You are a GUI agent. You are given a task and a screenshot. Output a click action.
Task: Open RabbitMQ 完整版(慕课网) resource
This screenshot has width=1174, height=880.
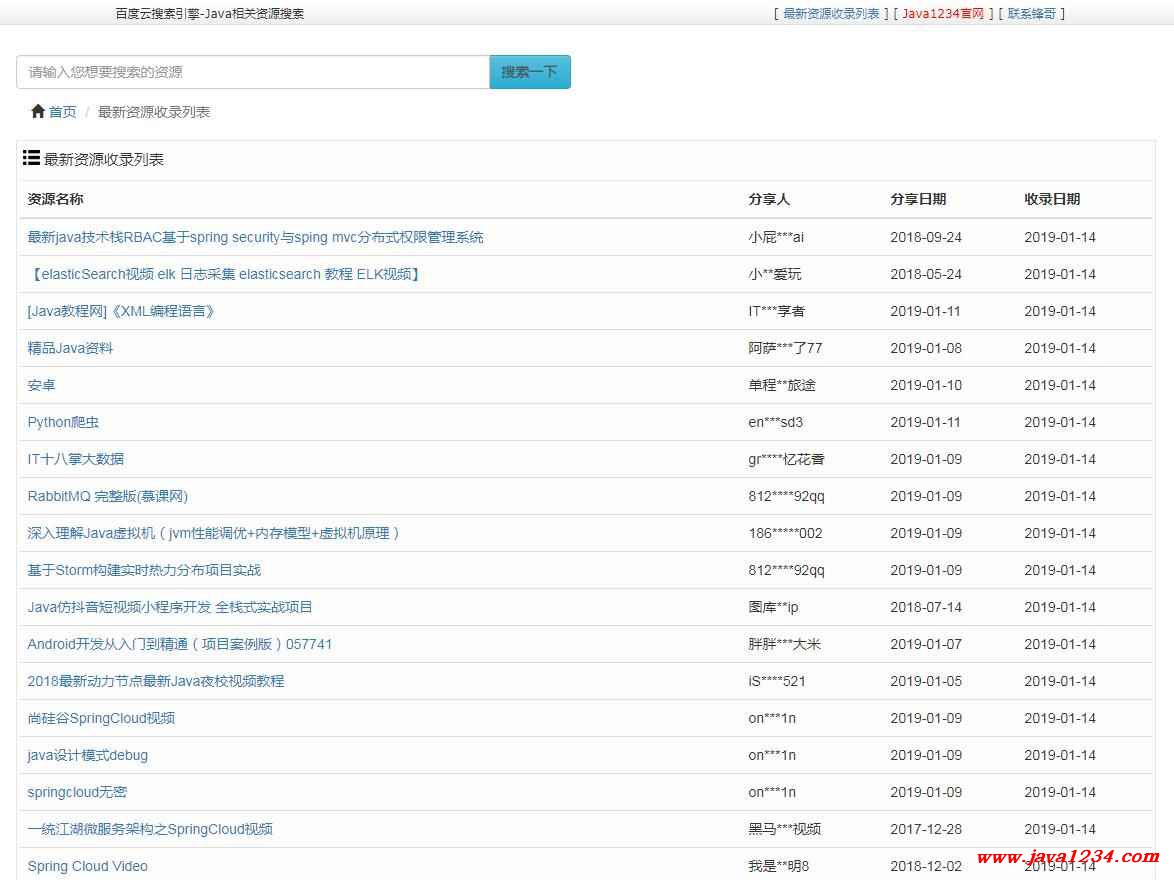coord(107,496)
